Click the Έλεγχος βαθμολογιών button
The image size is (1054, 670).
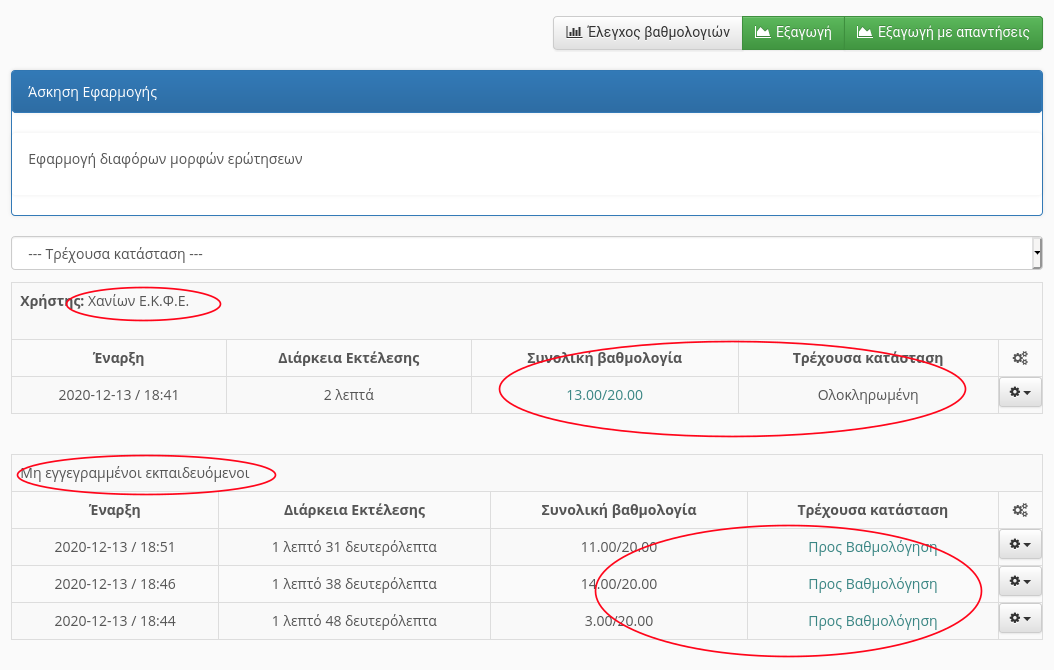pos(648,33)
